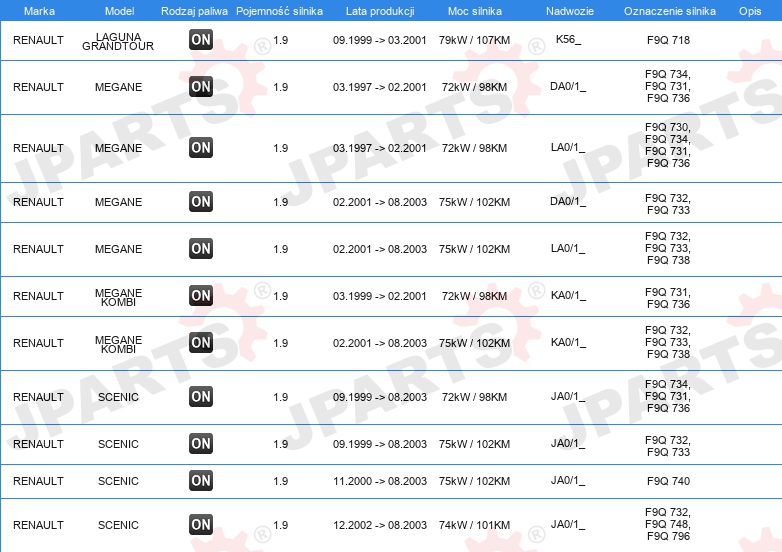Sort by the Model column header
The height and width of the screenshot is (552, 782).
(x=120, y=11)
